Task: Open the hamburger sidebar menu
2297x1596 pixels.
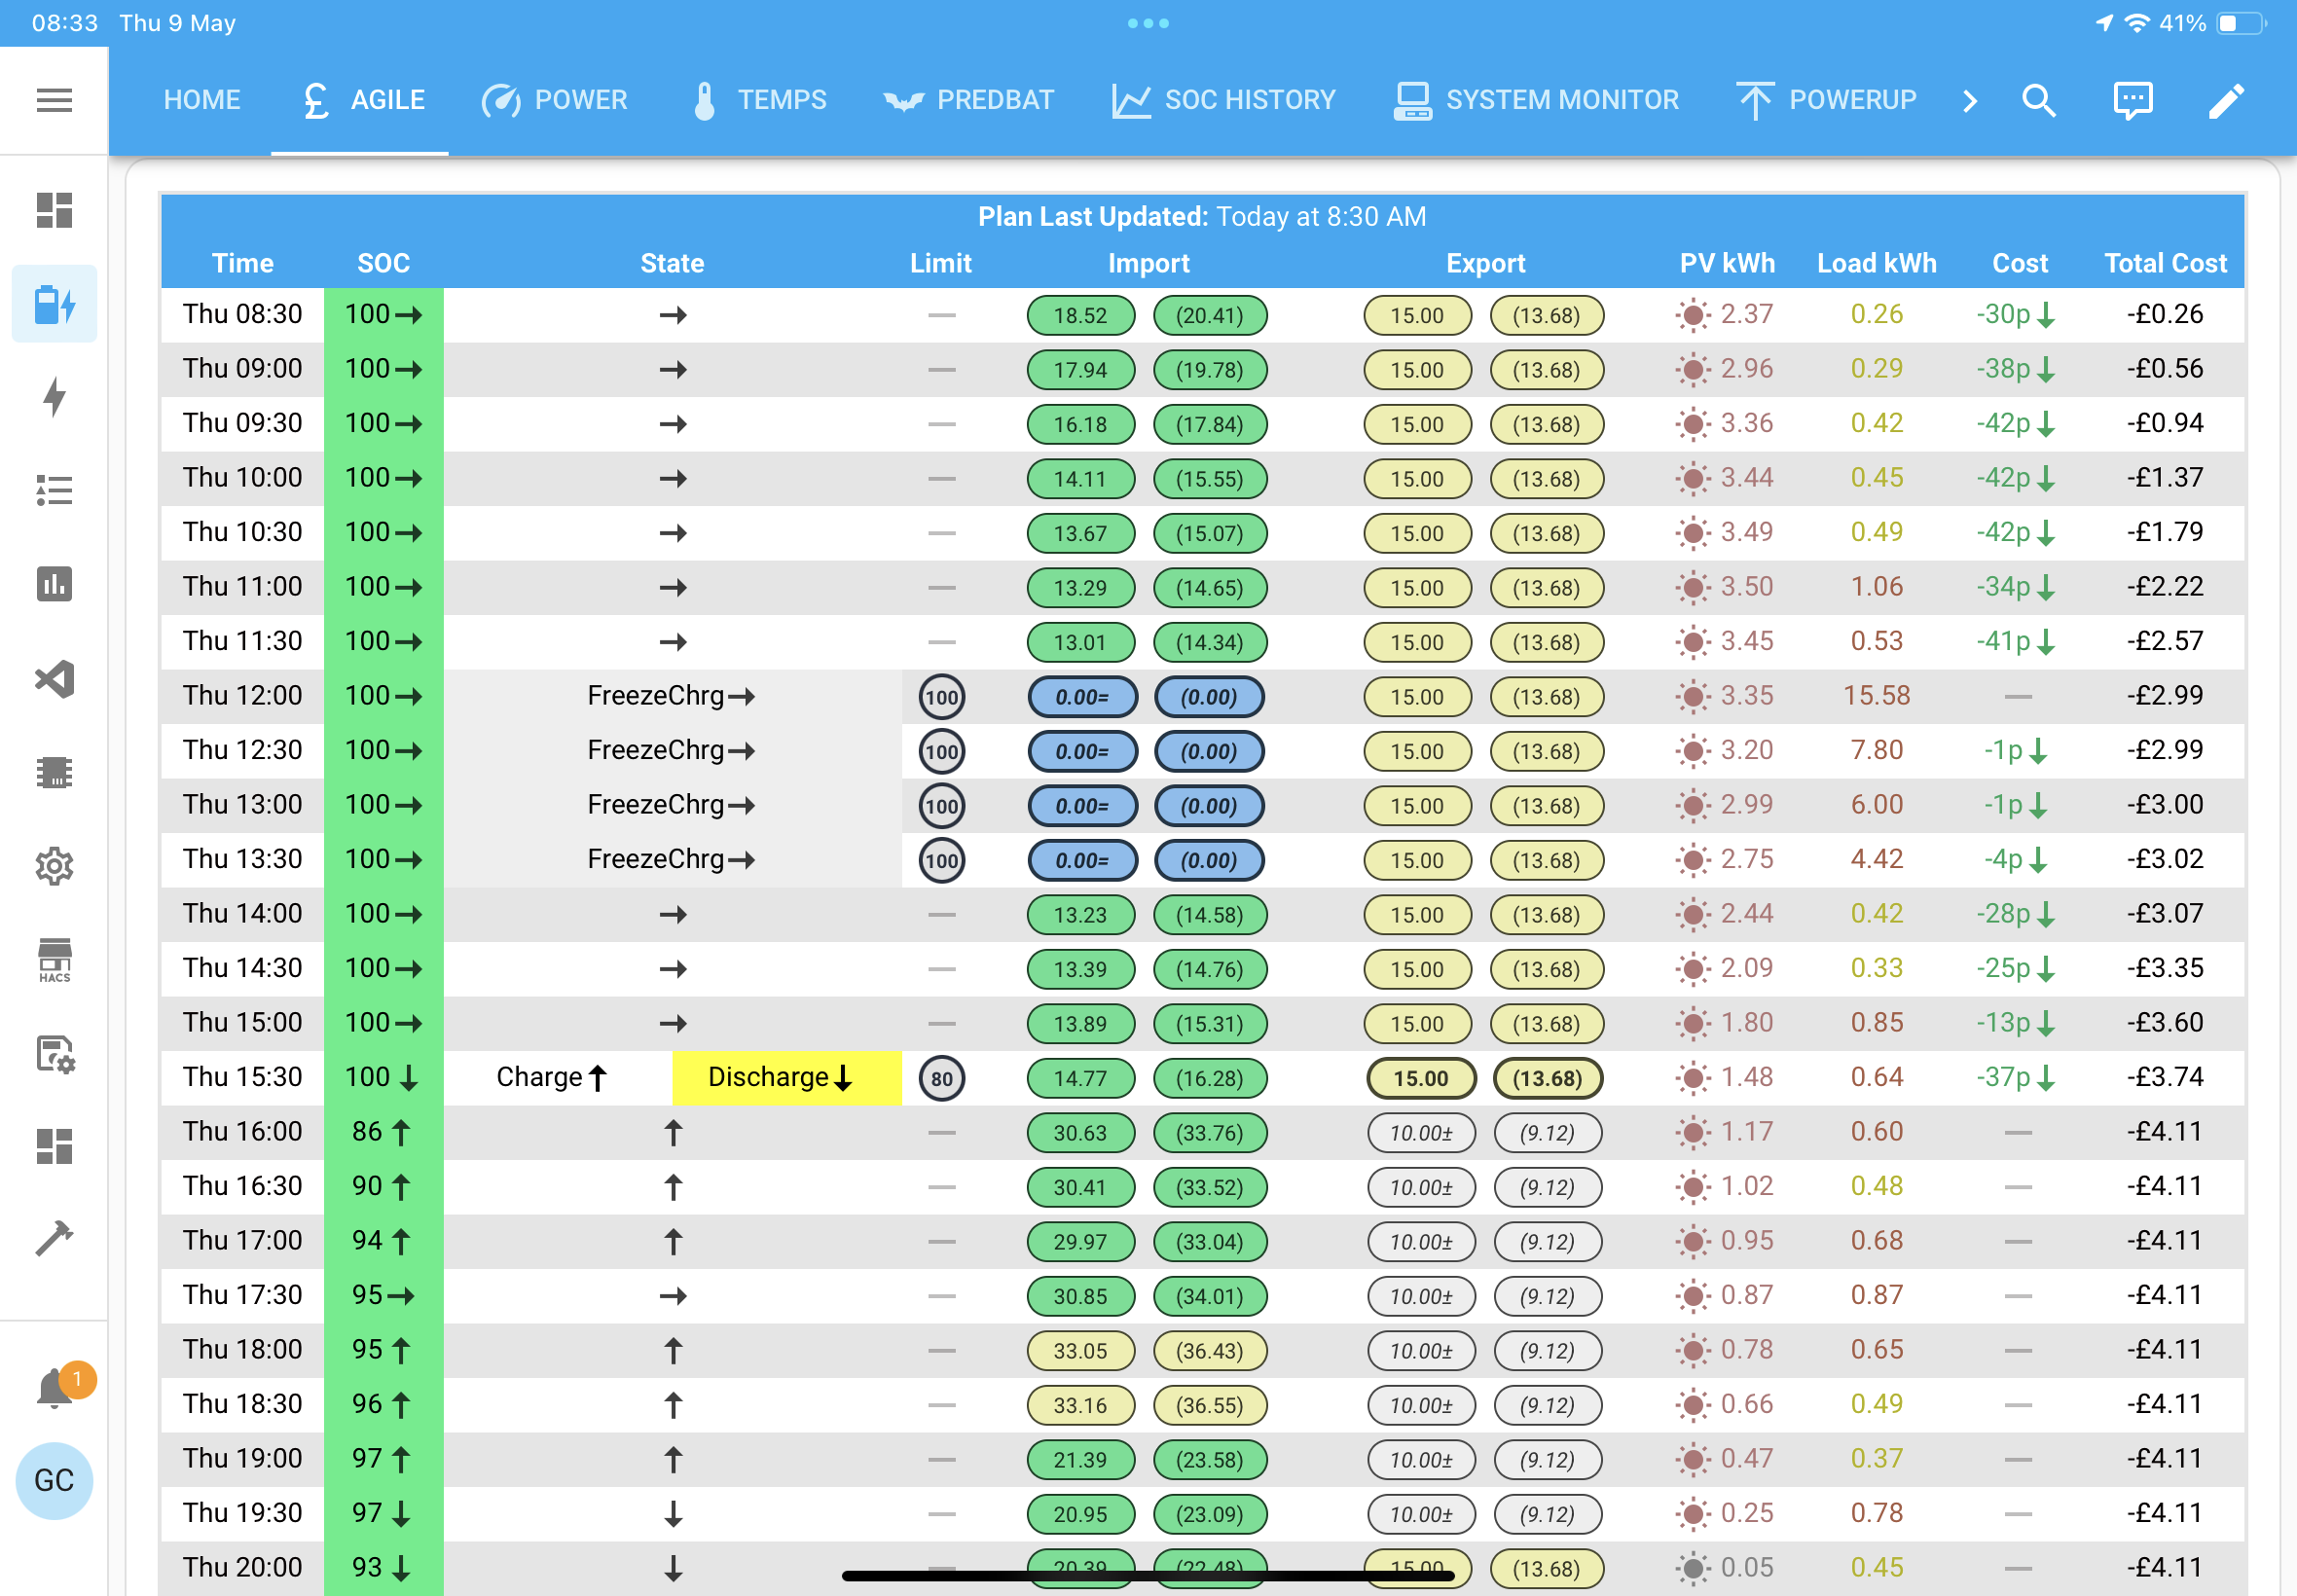Action: [54, 100]
